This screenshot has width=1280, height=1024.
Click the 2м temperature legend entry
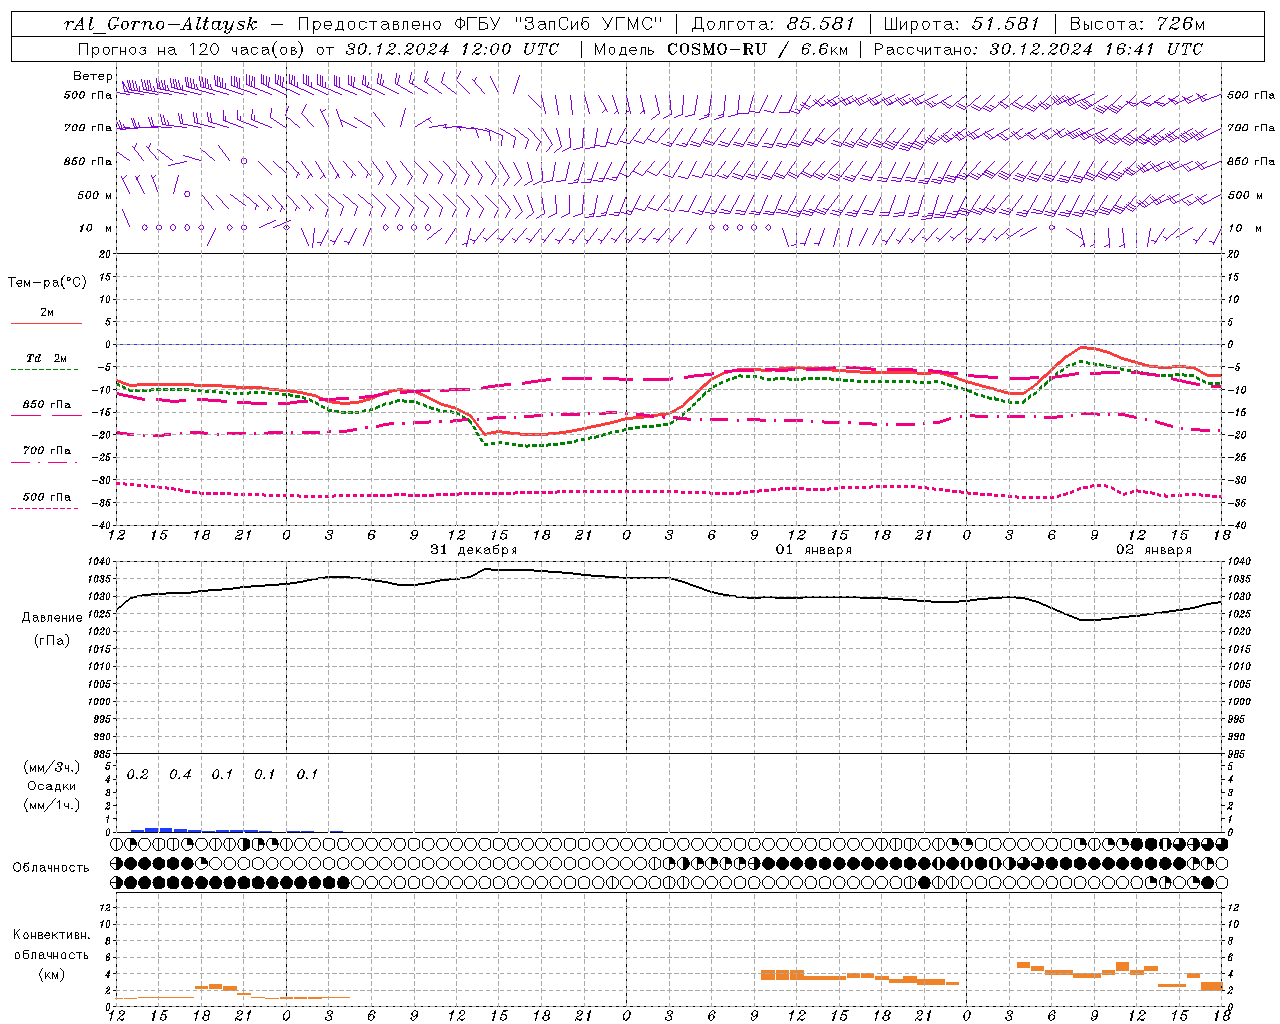(47, 313)
